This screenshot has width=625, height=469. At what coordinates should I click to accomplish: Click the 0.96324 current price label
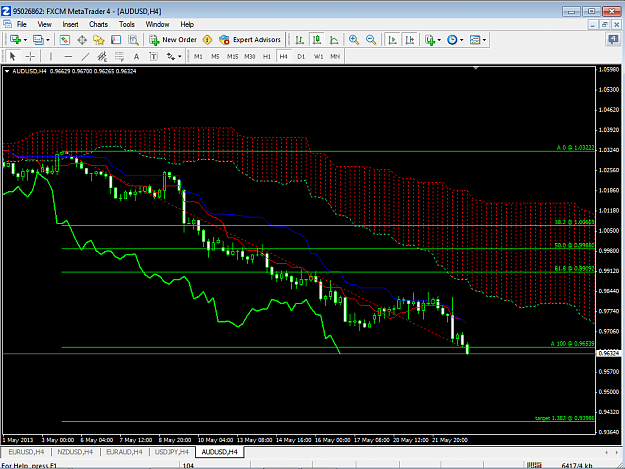[x=609, y=353]
